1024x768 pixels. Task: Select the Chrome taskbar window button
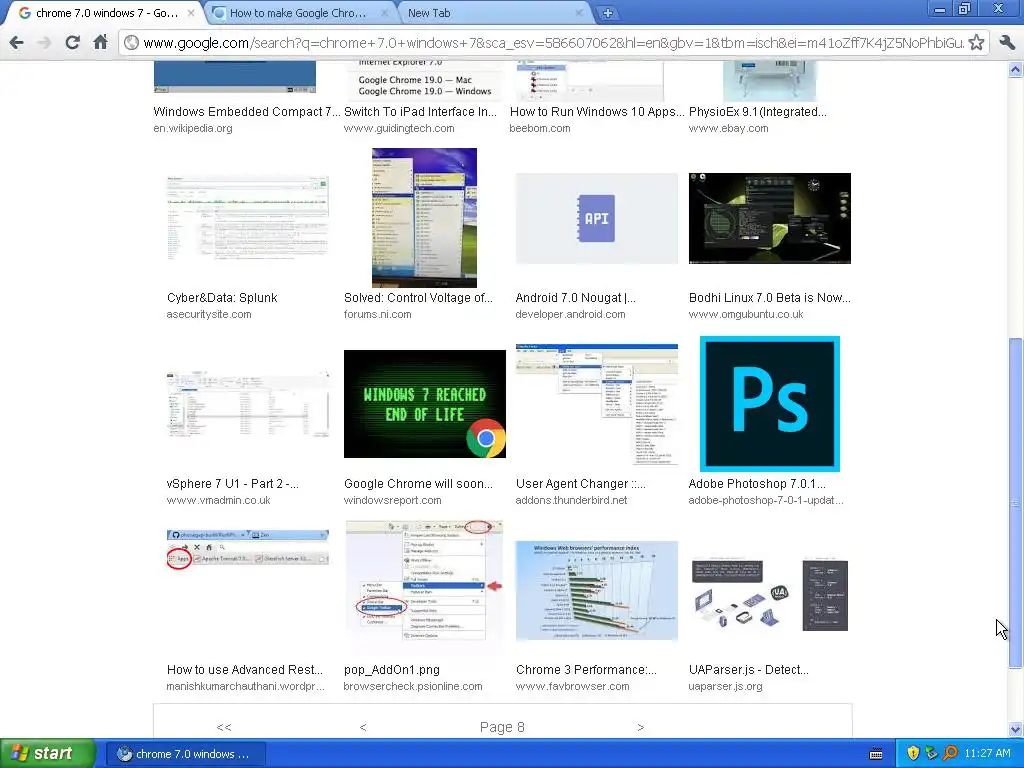pyautogui.click(x=184, y=754)
